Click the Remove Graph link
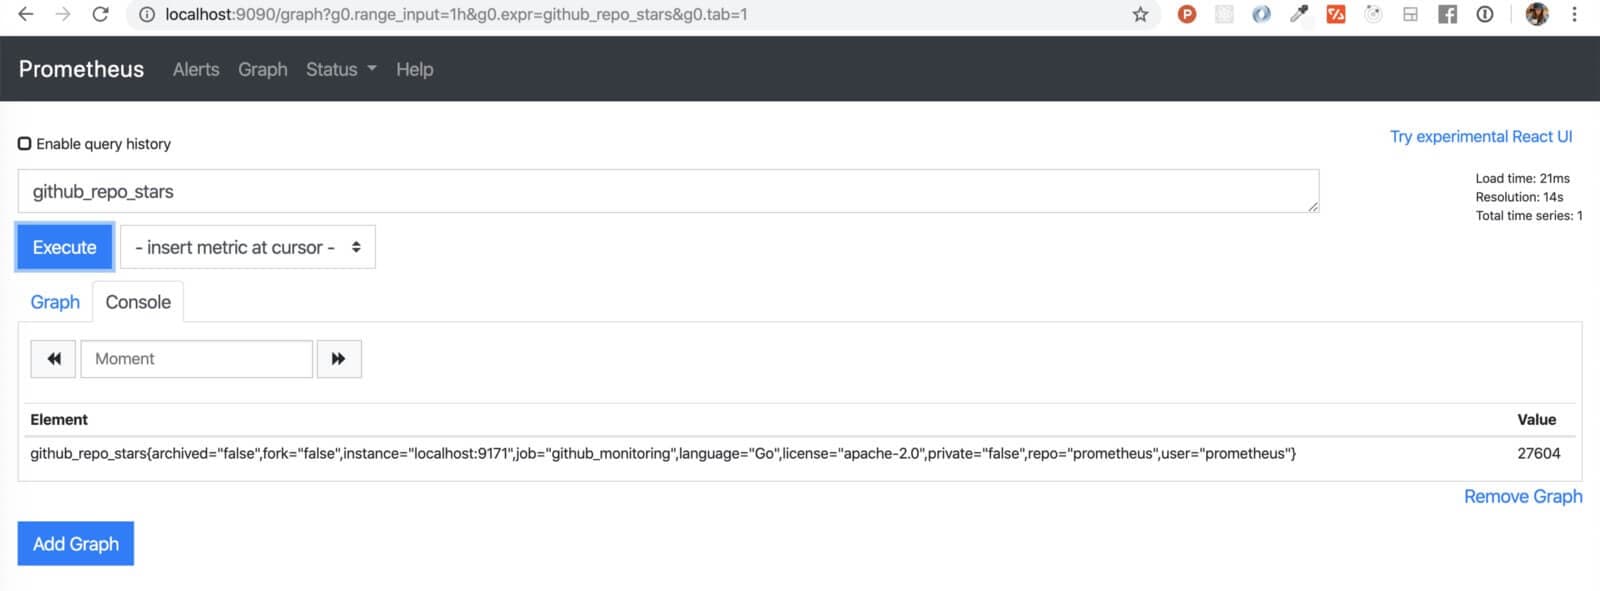Screen dimensions: 1600x591 pos(1522,496)
